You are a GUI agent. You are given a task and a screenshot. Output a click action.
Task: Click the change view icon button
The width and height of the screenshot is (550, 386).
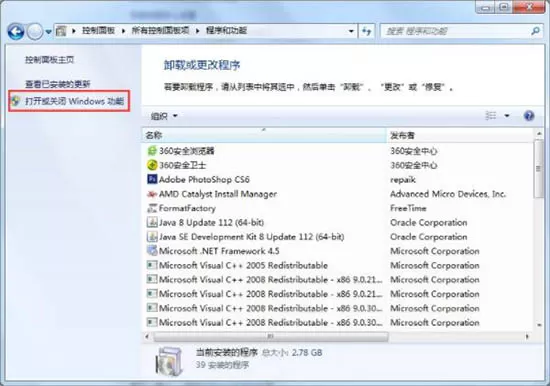[491, 115]
